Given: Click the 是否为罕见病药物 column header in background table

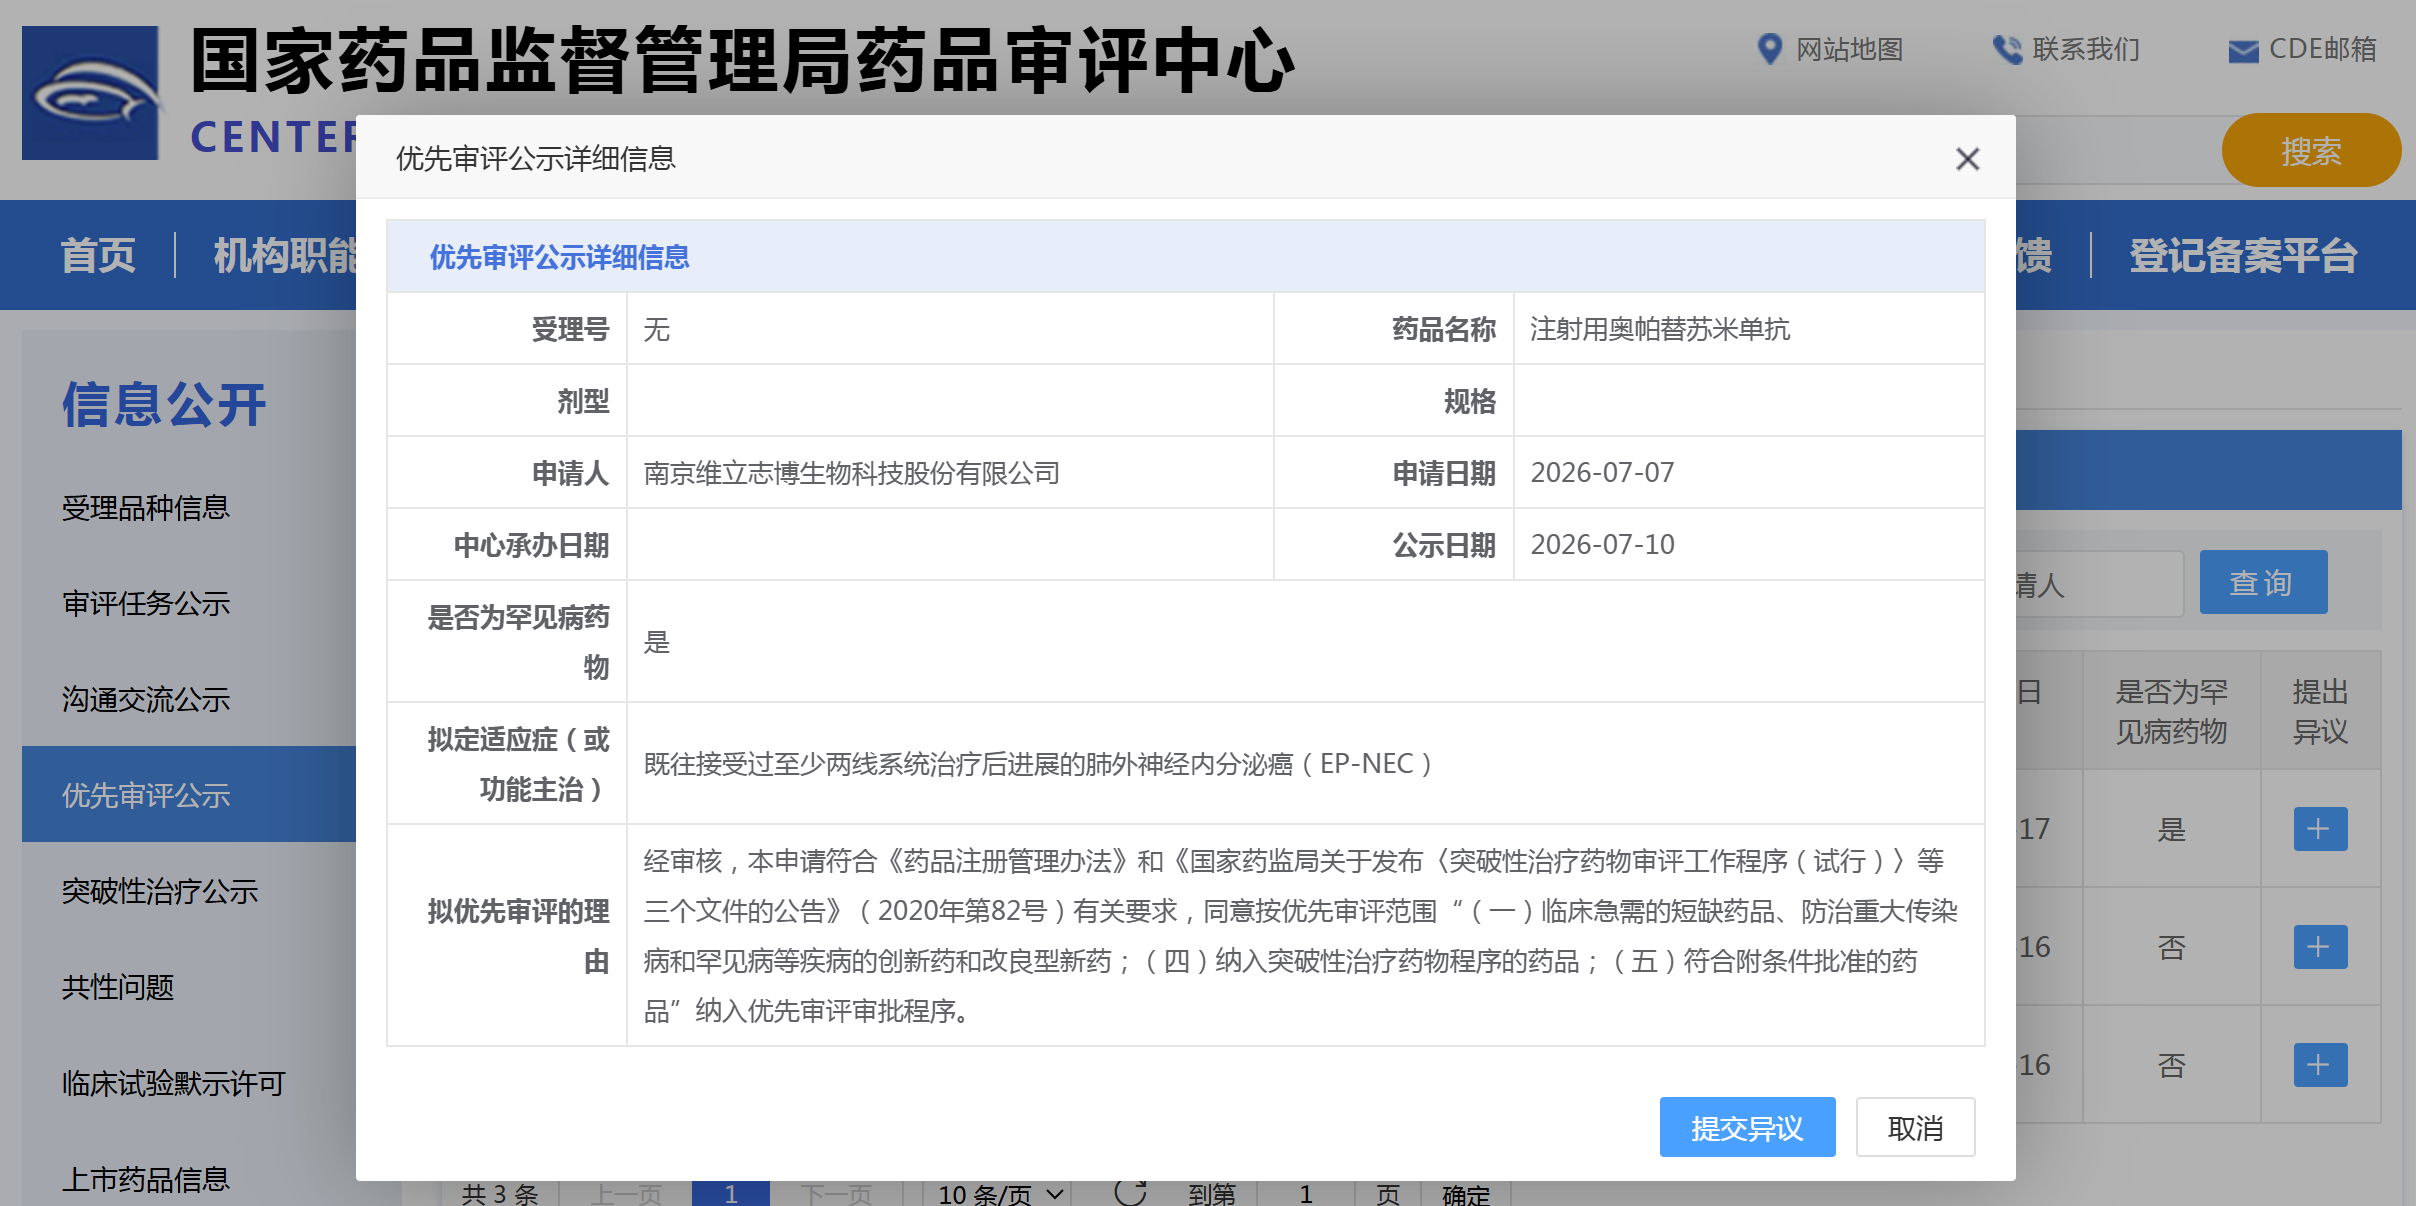Looking at the screenshot, I should click(2171, 711).
